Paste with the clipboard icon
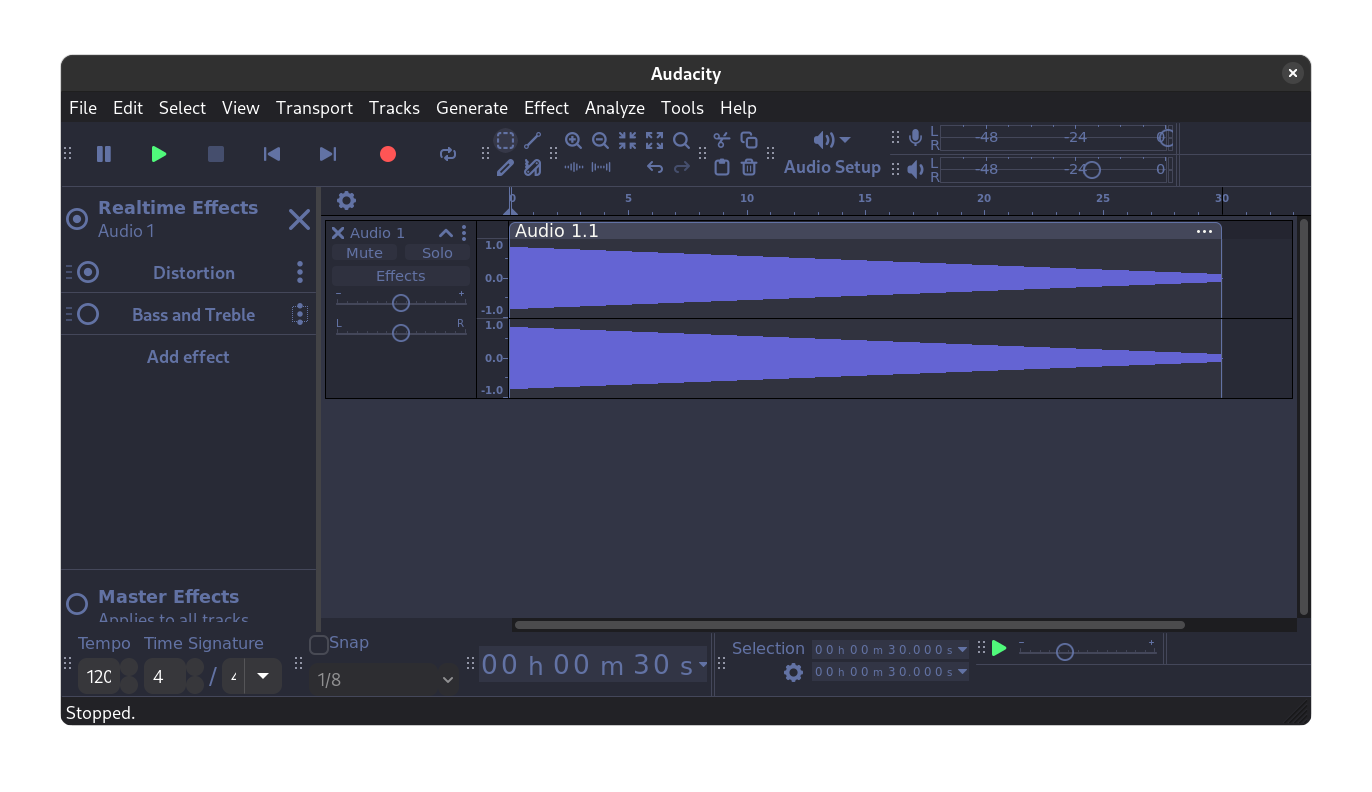Viewport: 1372px width, 792px height. [722, 168]
